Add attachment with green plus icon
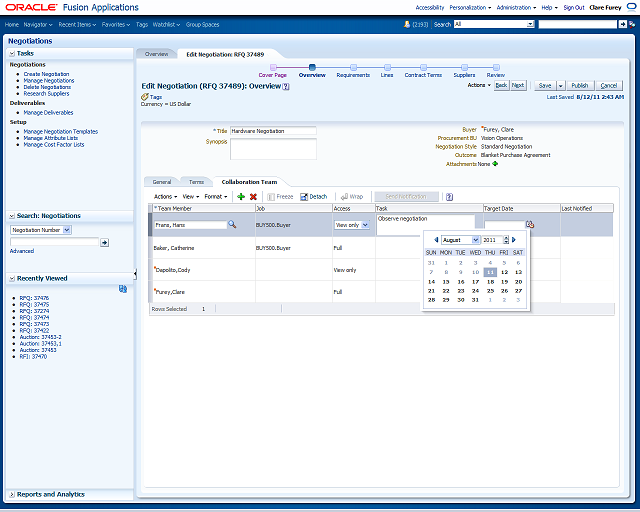The image size is (640, 512). click(x=495, y=164)
